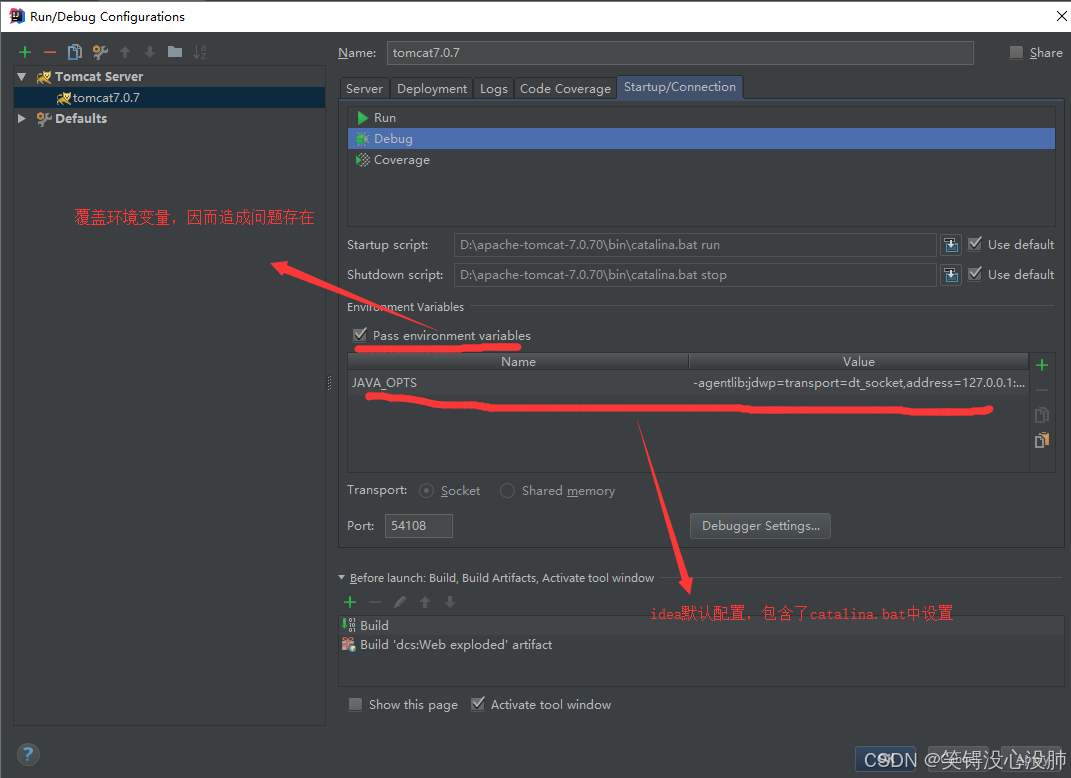The image size is (1071, 778).
Task: Select JAVA_OPTS name cell
Action: 518,383
